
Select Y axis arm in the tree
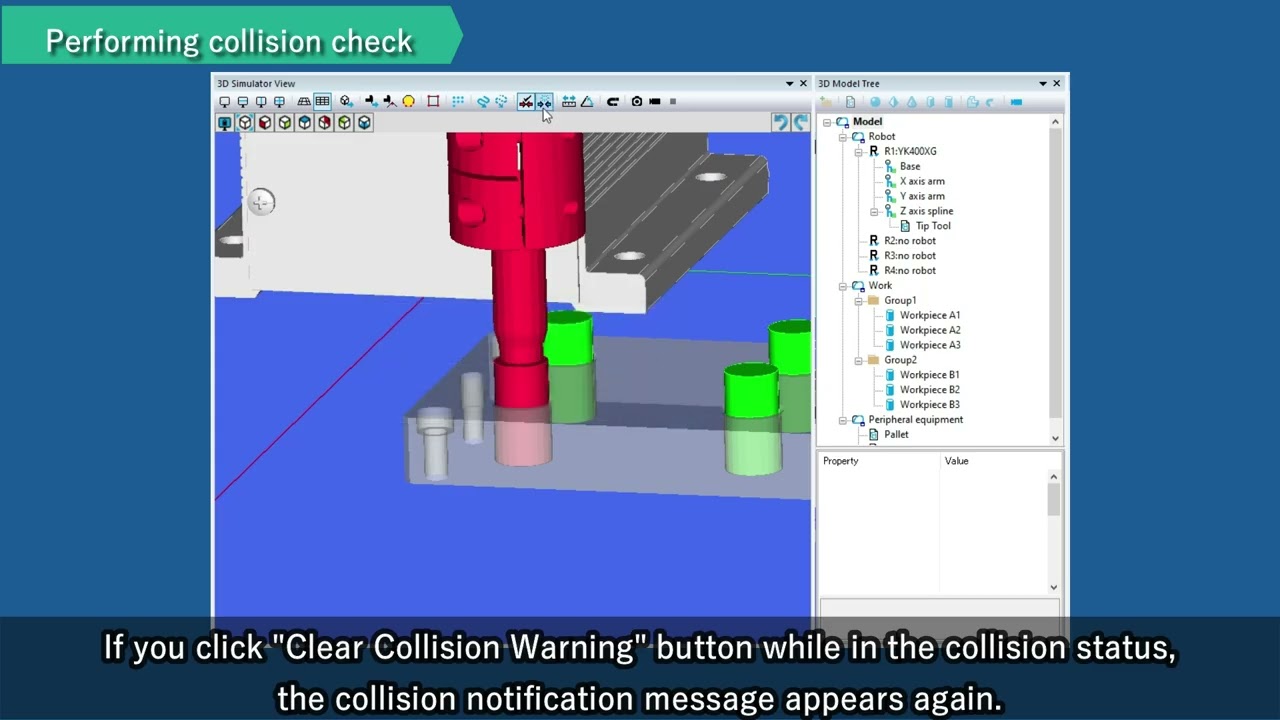tap(922, 196)
